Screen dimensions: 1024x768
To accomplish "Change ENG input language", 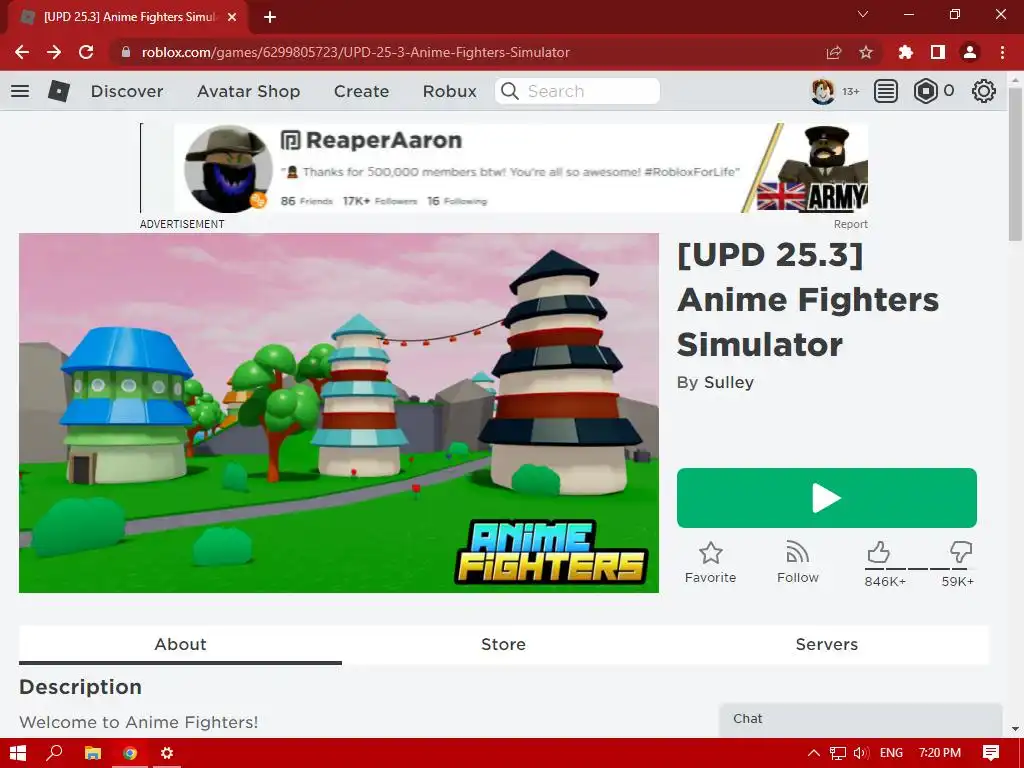I will point(891,753).
